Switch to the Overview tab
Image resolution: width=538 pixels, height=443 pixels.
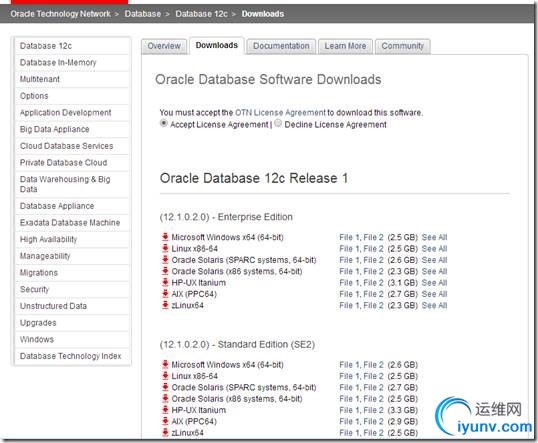(x=164, y=46)
